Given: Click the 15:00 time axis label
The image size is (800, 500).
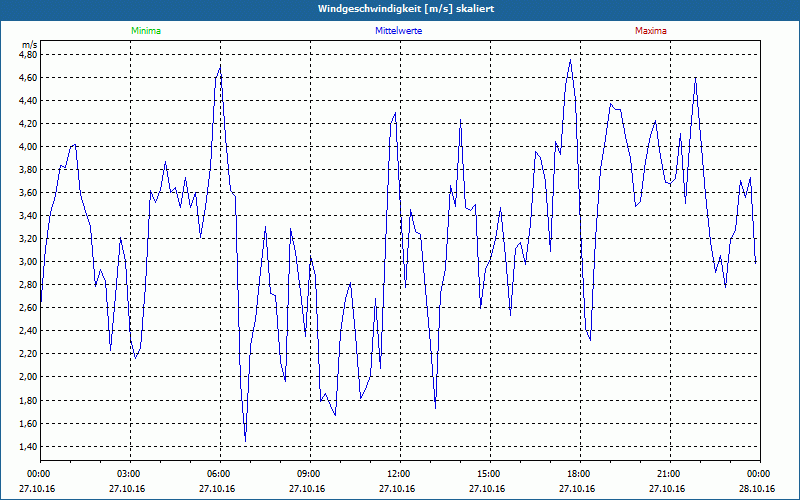Looking at the screenshot, I should (x=490, y=474).
